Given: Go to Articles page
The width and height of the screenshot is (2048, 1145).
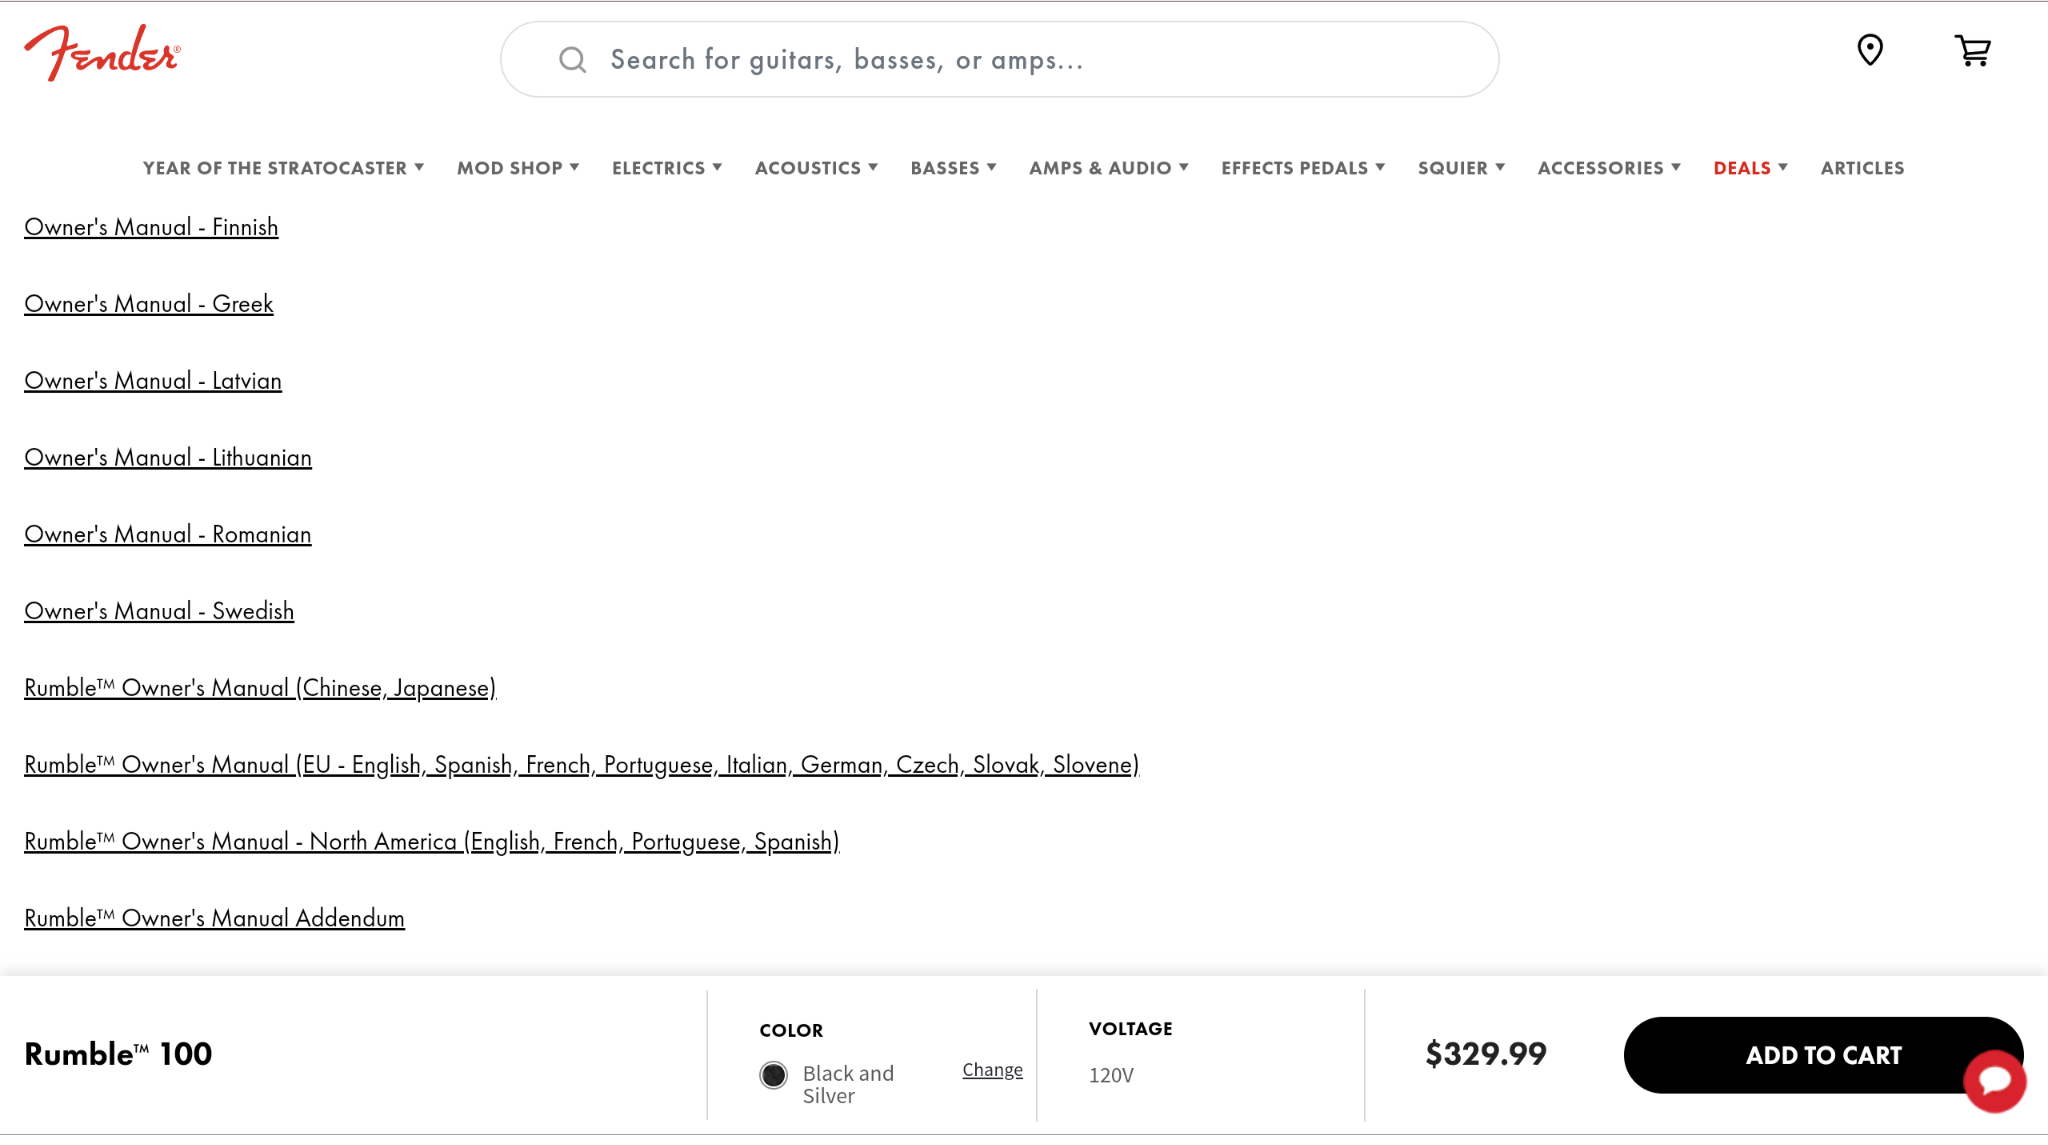Looking at the screenshot, I should (x=1862, y=168).
